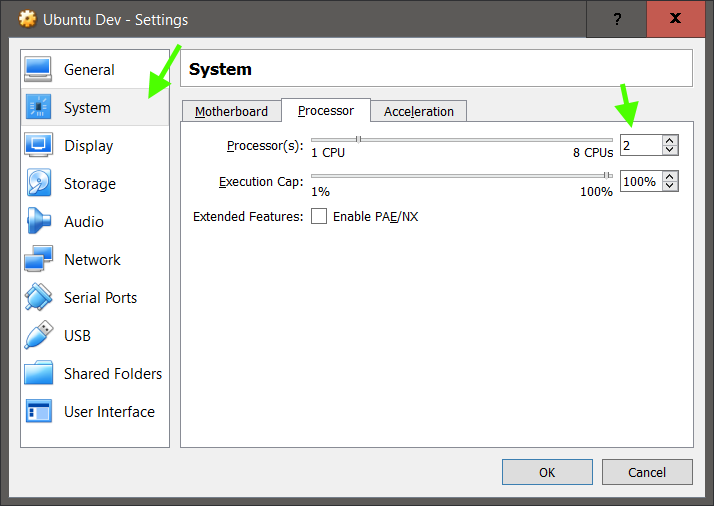Click the Execution Cap slider handle

coord(607,175)
